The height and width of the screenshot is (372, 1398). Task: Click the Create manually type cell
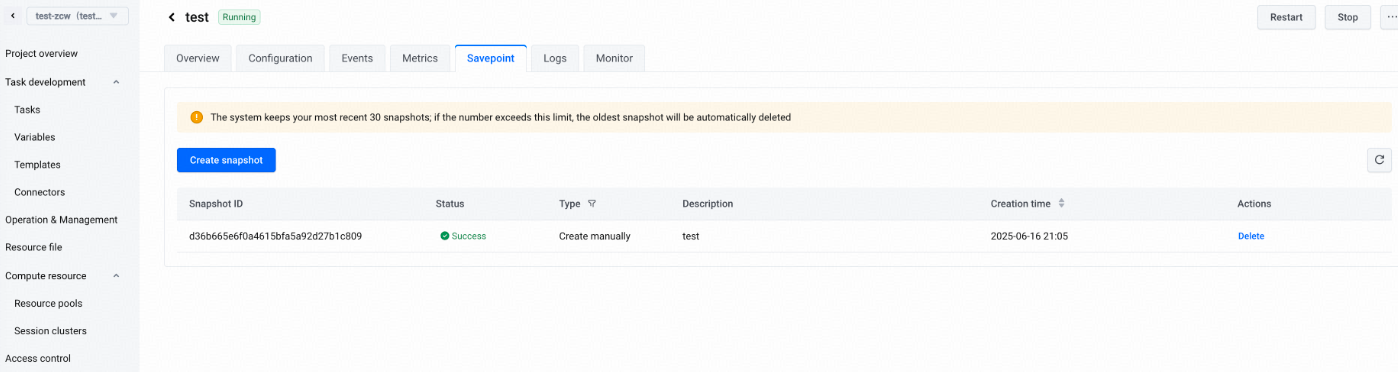click(x=595, y=236)
